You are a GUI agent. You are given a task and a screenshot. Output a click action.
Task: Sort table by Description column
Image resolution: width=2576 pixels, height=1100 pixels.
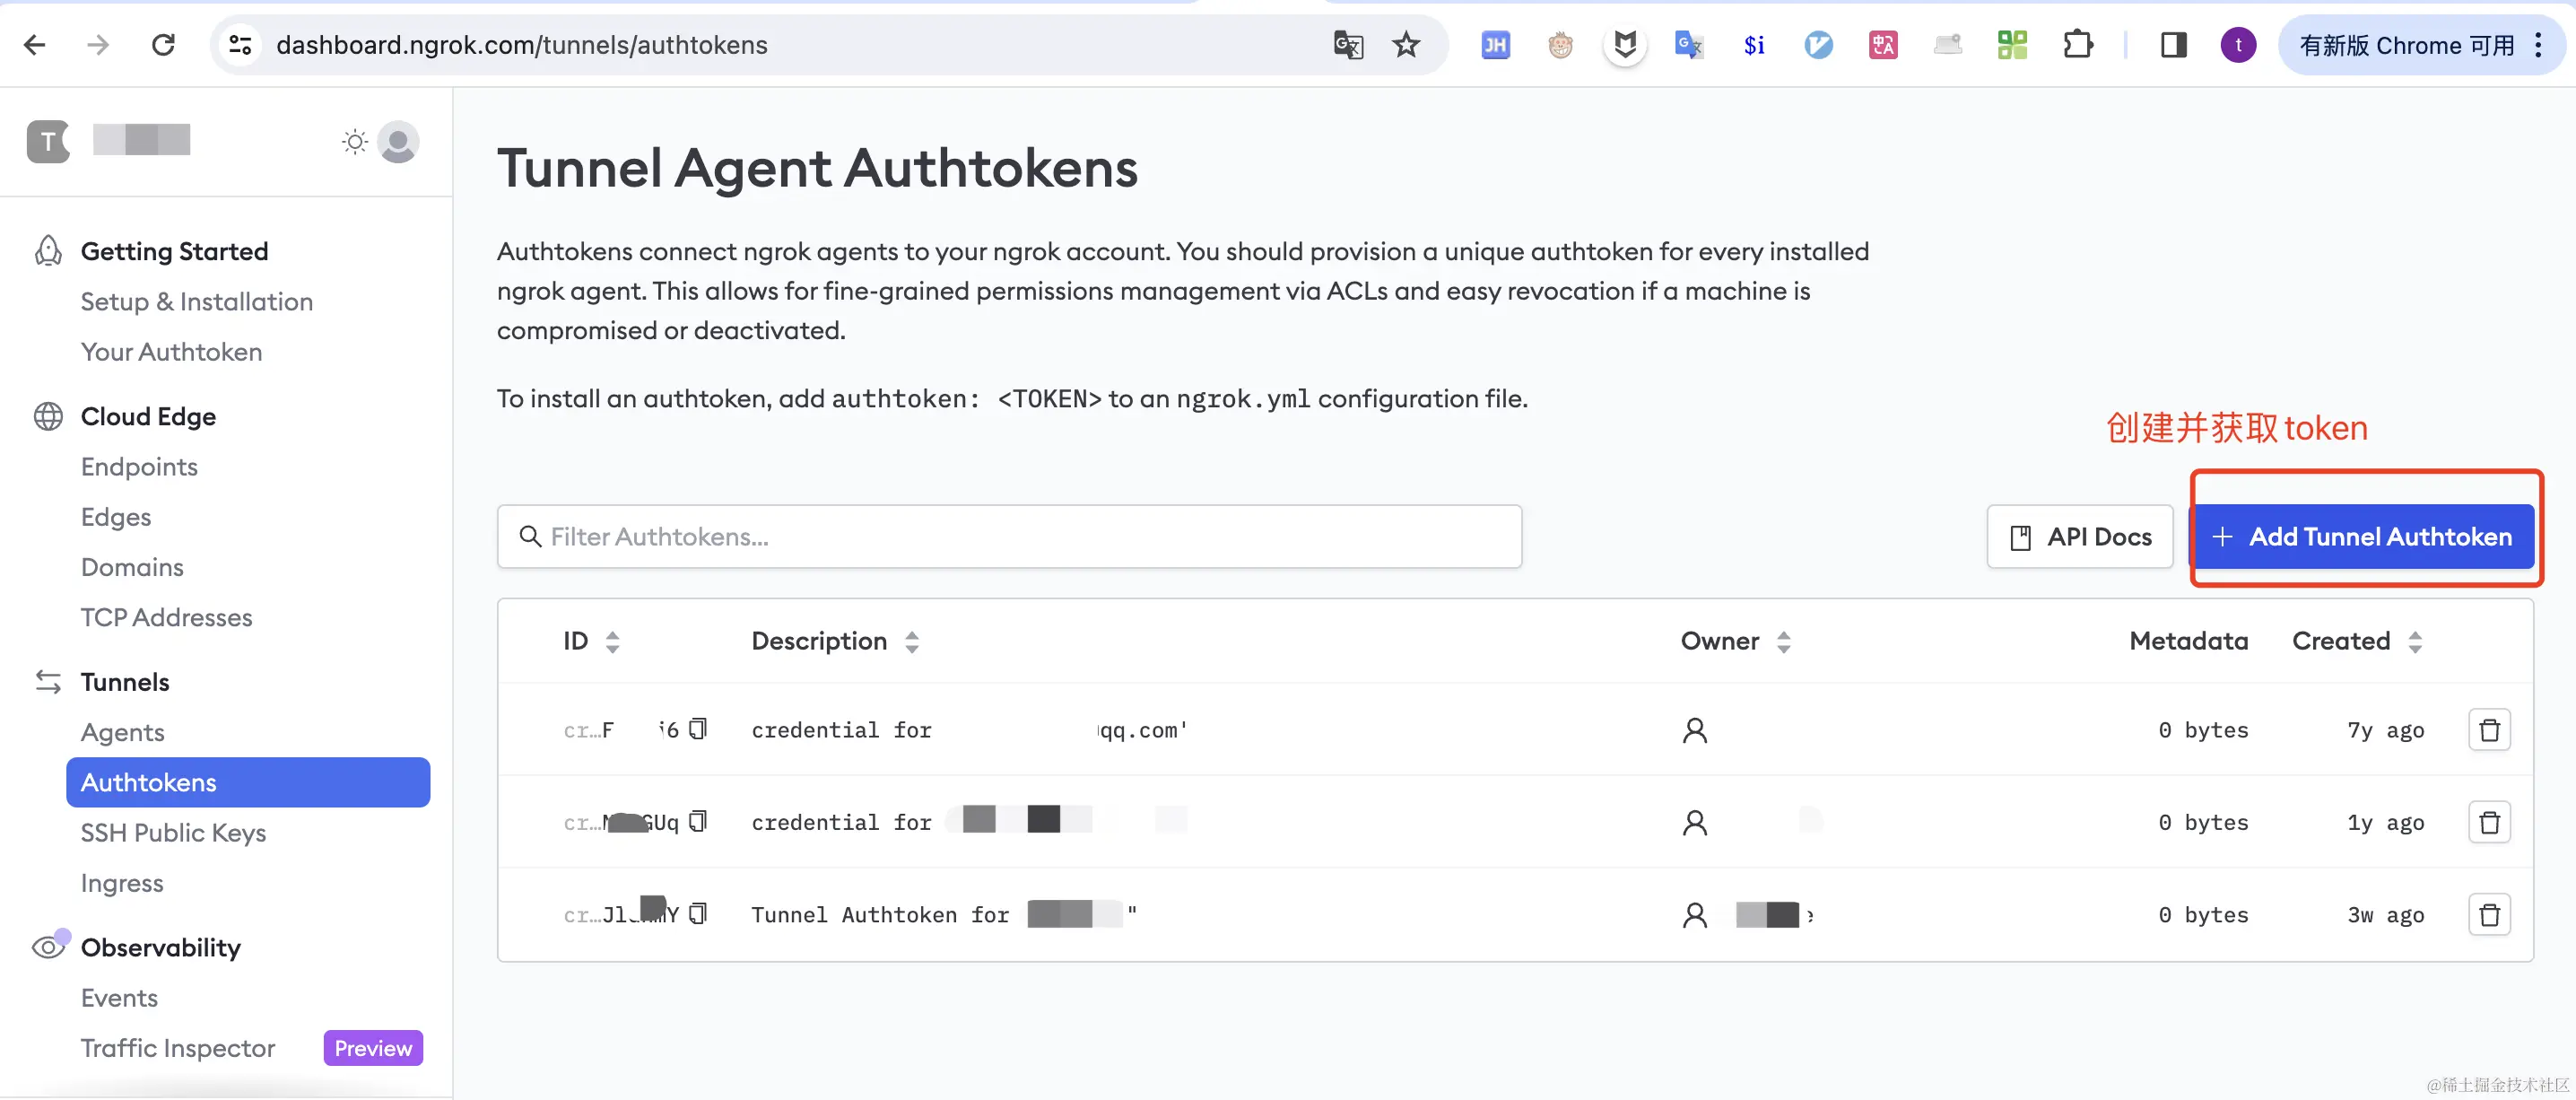911,642
